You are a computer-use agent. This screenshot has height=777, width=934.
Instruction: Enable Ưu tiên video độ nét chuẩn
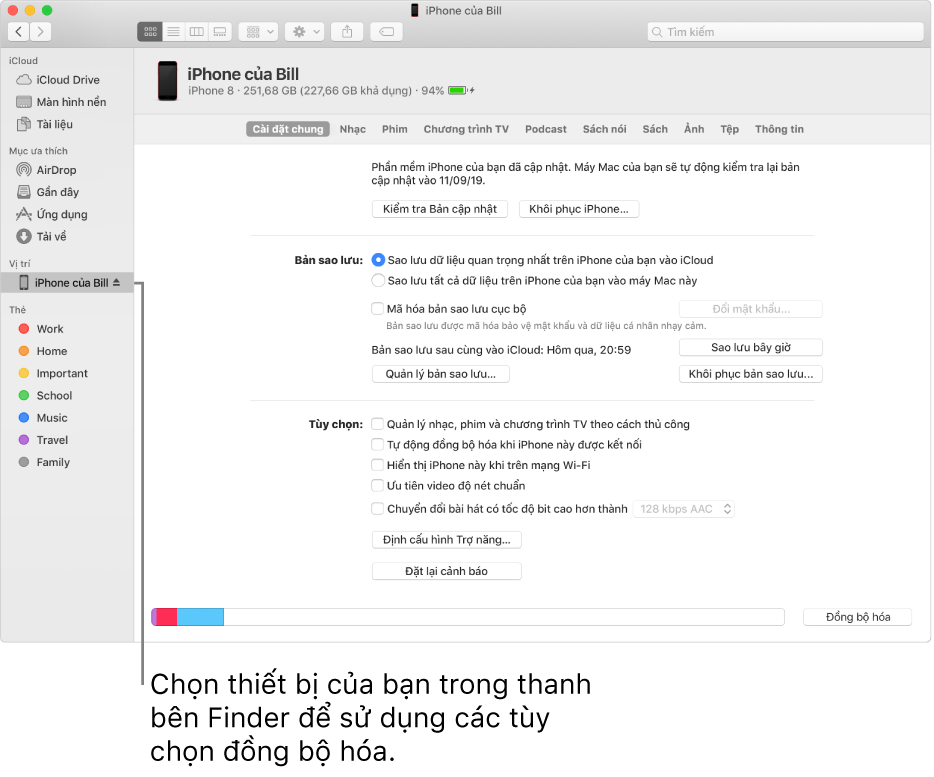pos(377,486)
